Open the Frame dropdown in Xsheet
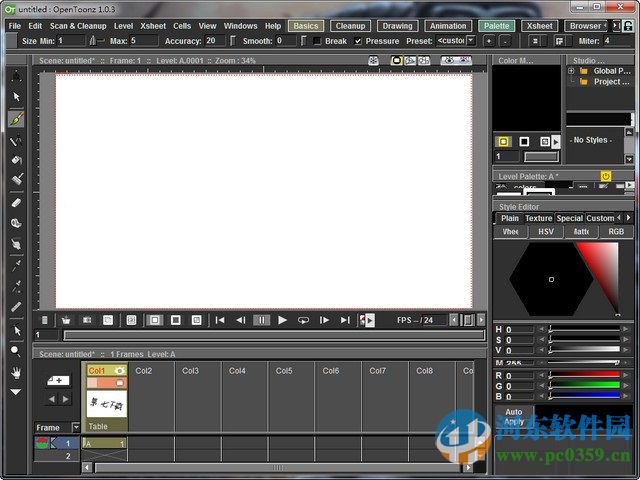 [76, 427]
